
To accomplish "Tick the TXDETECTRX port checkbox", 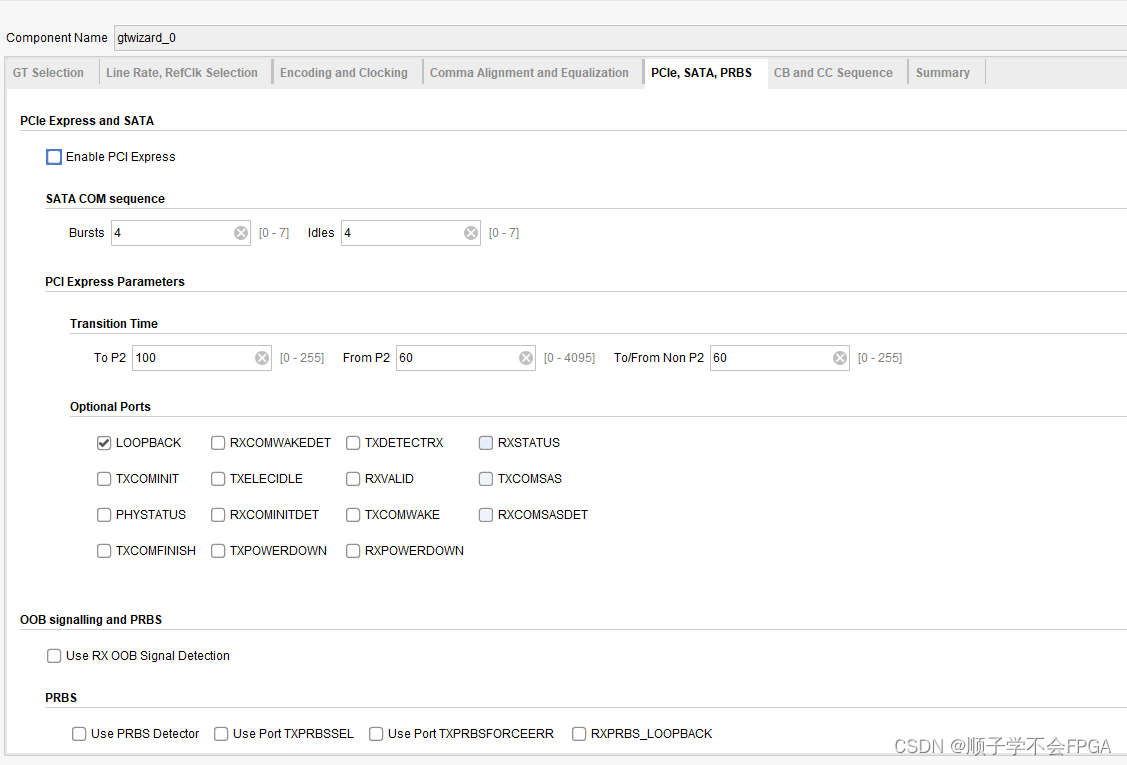I will pyautogui.click(x=353, y=443).
